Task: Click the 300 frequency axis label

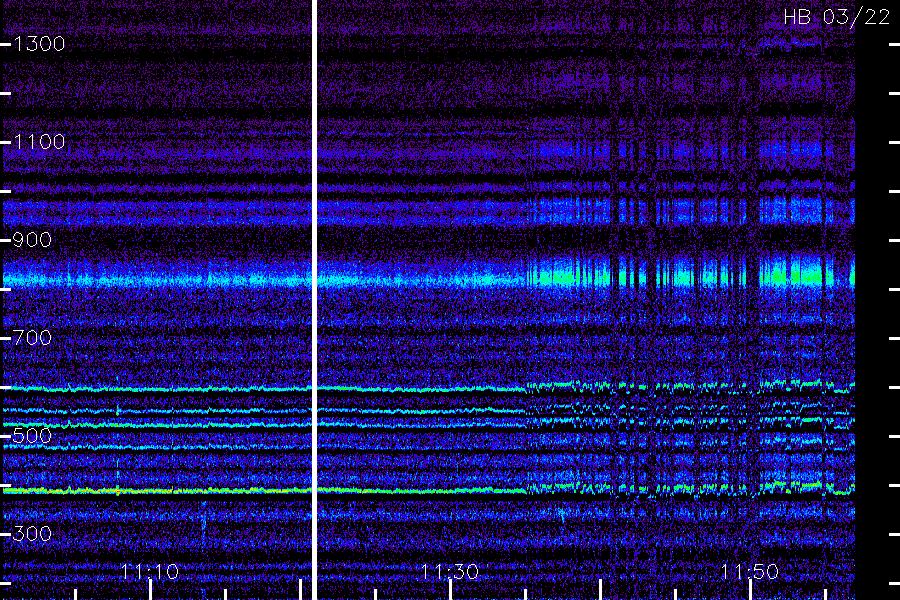Action: click(32, 533)
